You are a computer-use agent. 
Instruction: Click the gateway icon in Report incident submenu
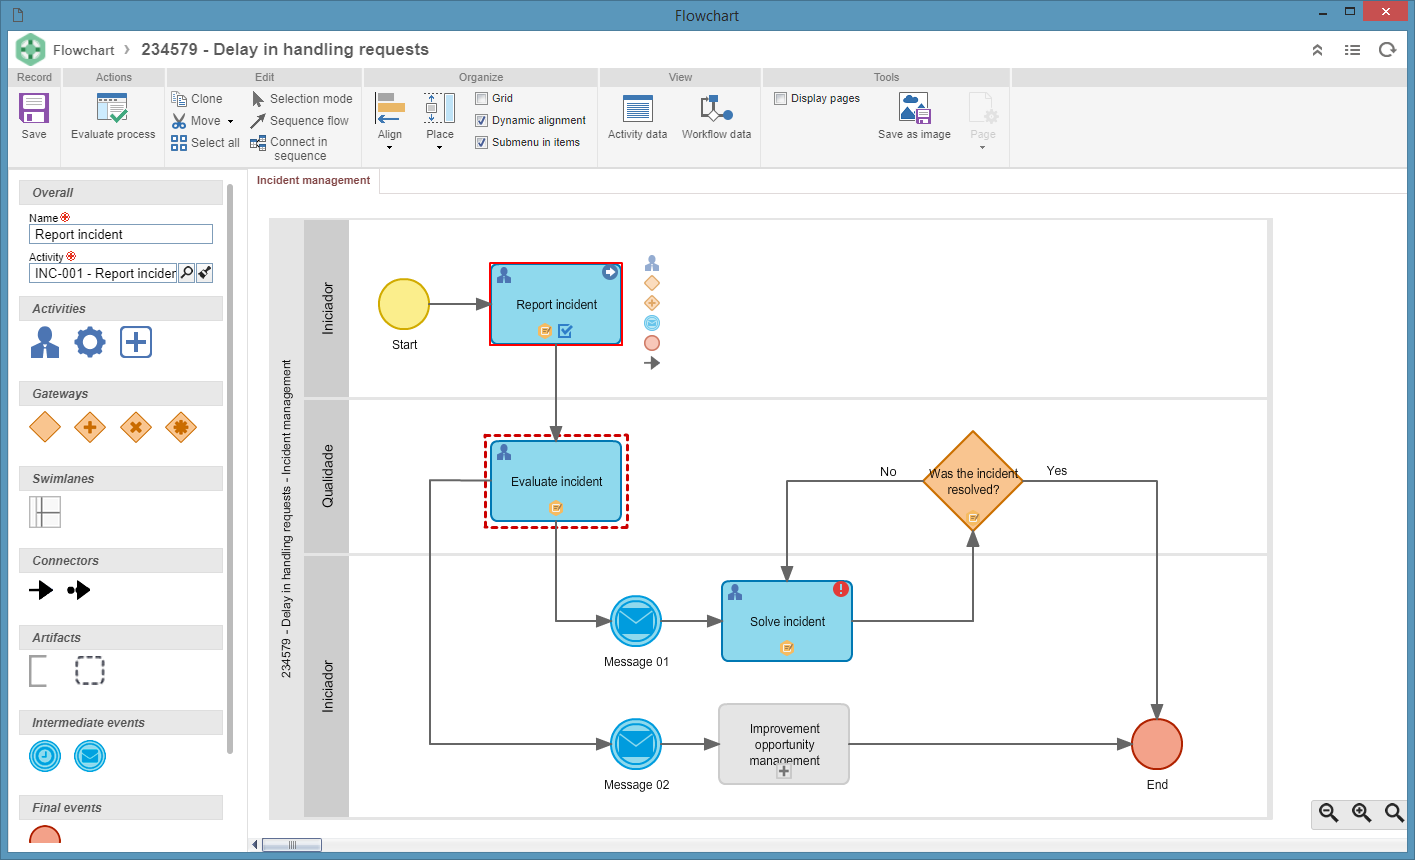(652, 283)
